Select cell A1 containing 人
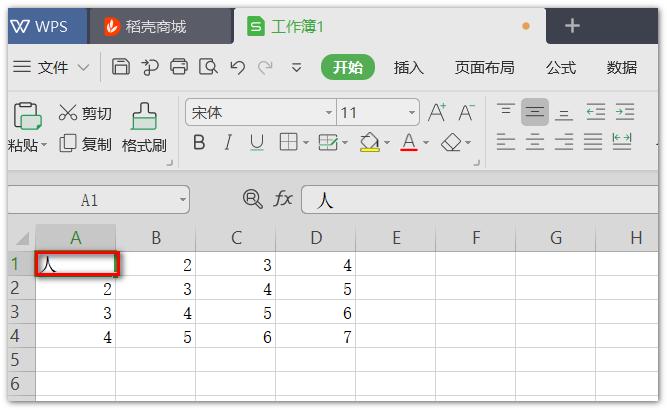The width and height of the screenshot is (667, 410). (77, 264)
